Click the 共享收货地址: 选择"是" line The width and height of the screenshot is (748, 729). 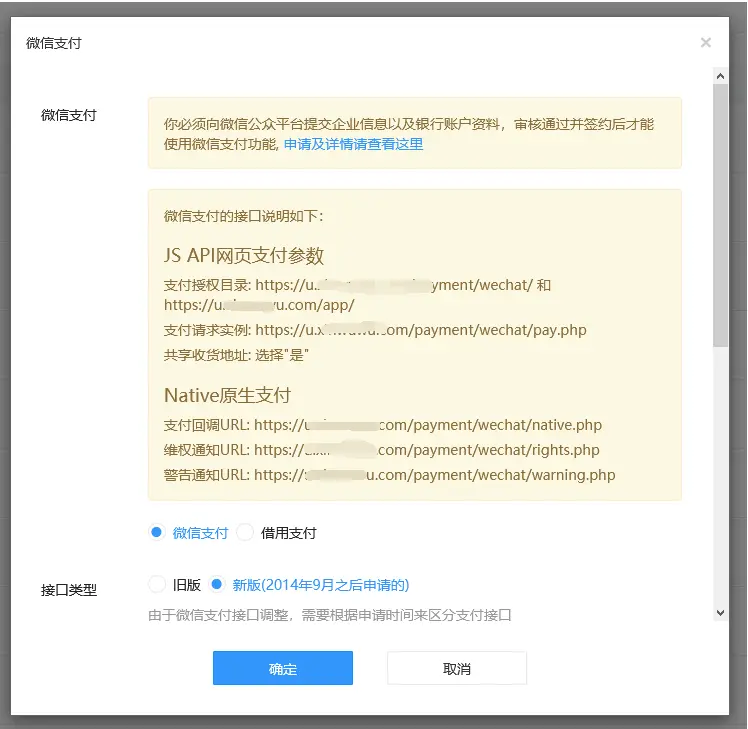click(236, 355)
